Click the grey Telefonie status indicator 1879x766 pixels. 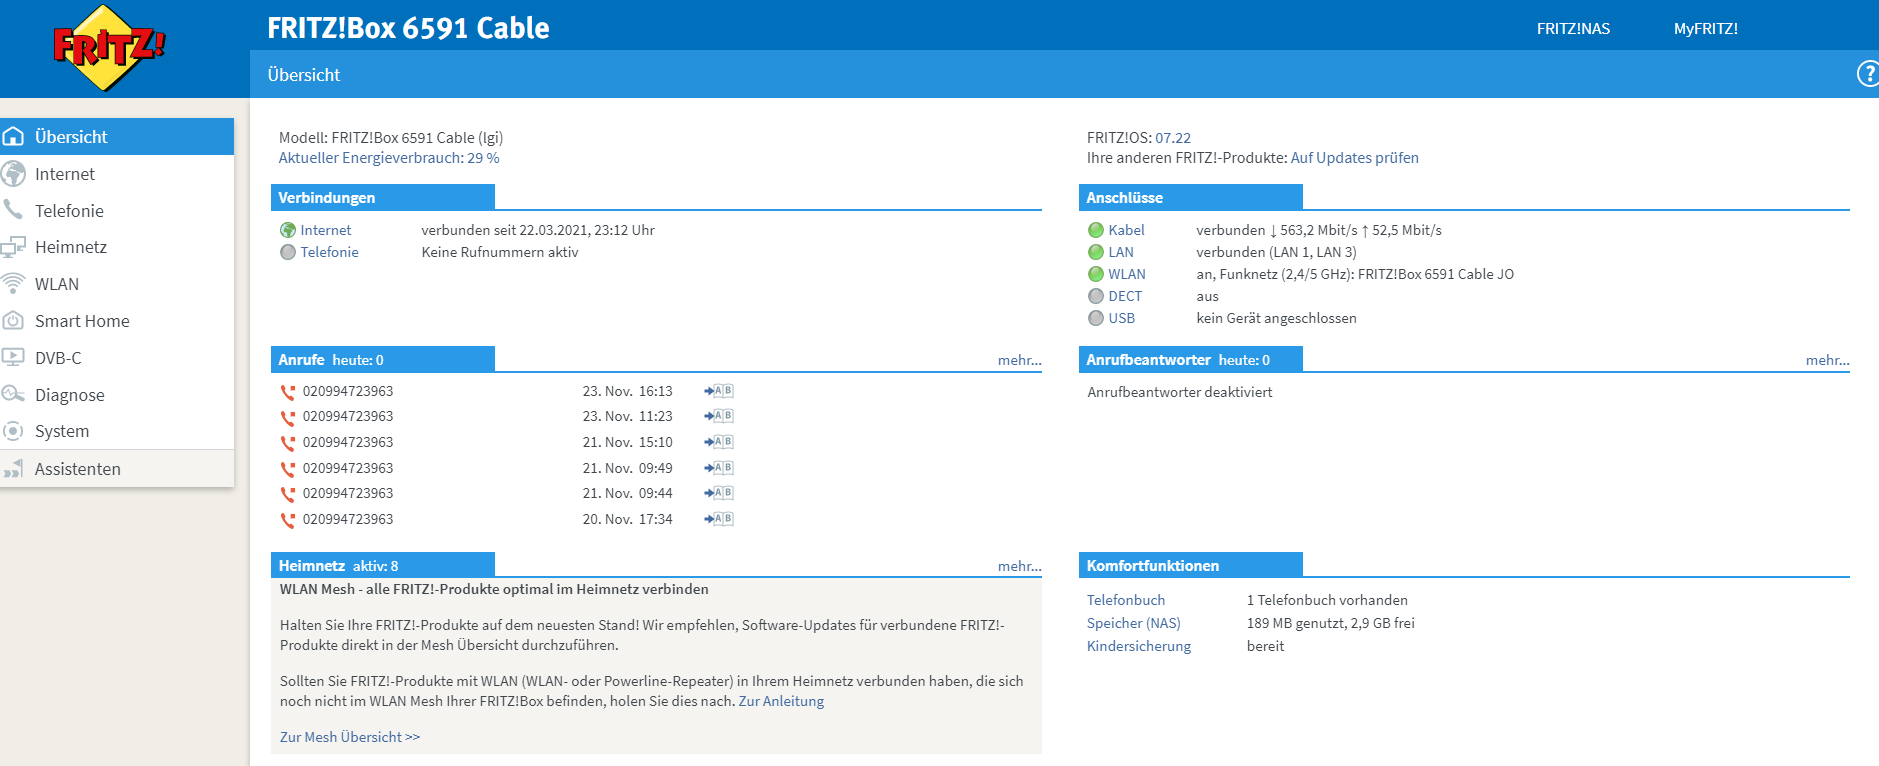click(288, 252)
